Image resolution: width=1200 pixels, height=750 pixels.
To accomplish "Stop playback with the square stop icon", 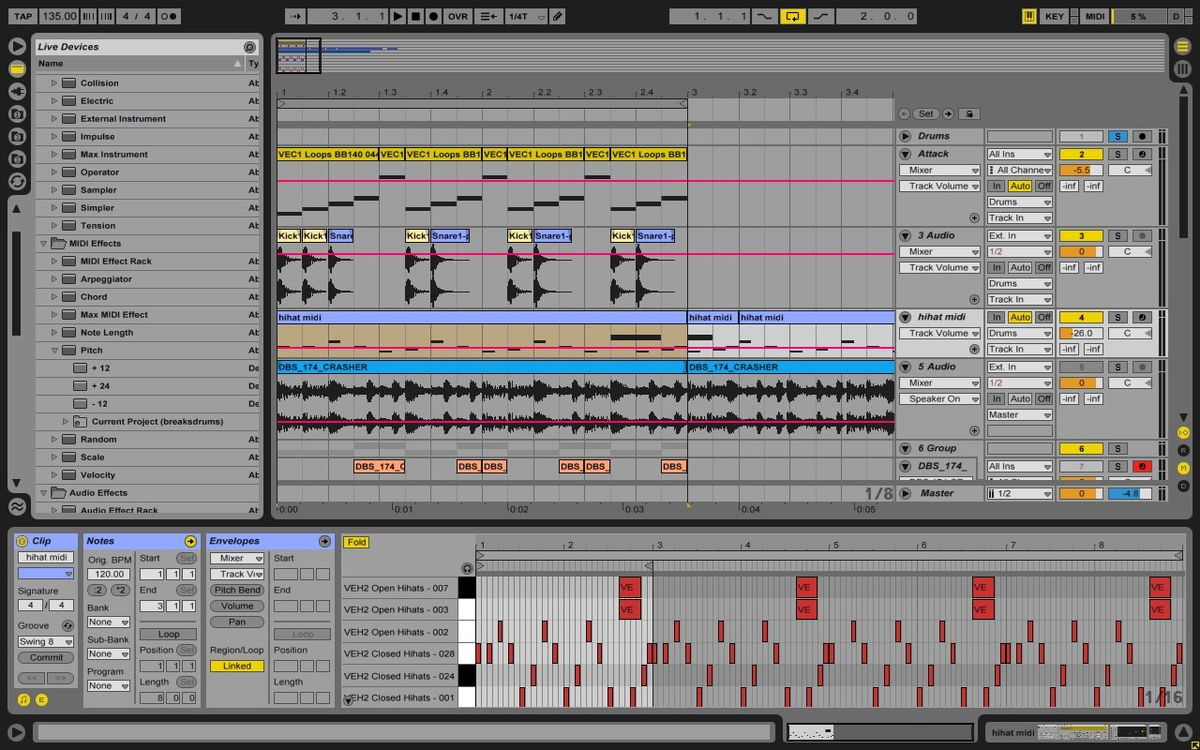I will pyautogui.click(x=417, y=15).
